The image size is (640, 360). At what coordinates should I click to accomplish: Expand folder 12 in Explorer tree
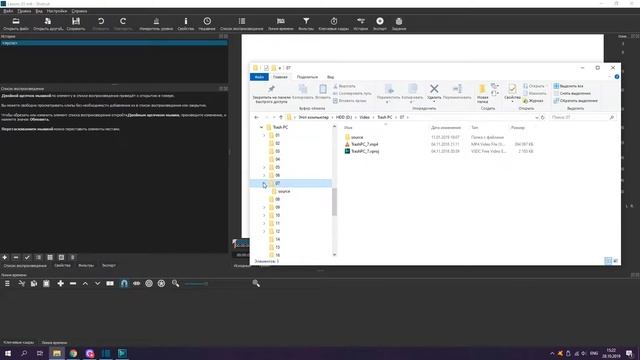click(x=264, y=231)
